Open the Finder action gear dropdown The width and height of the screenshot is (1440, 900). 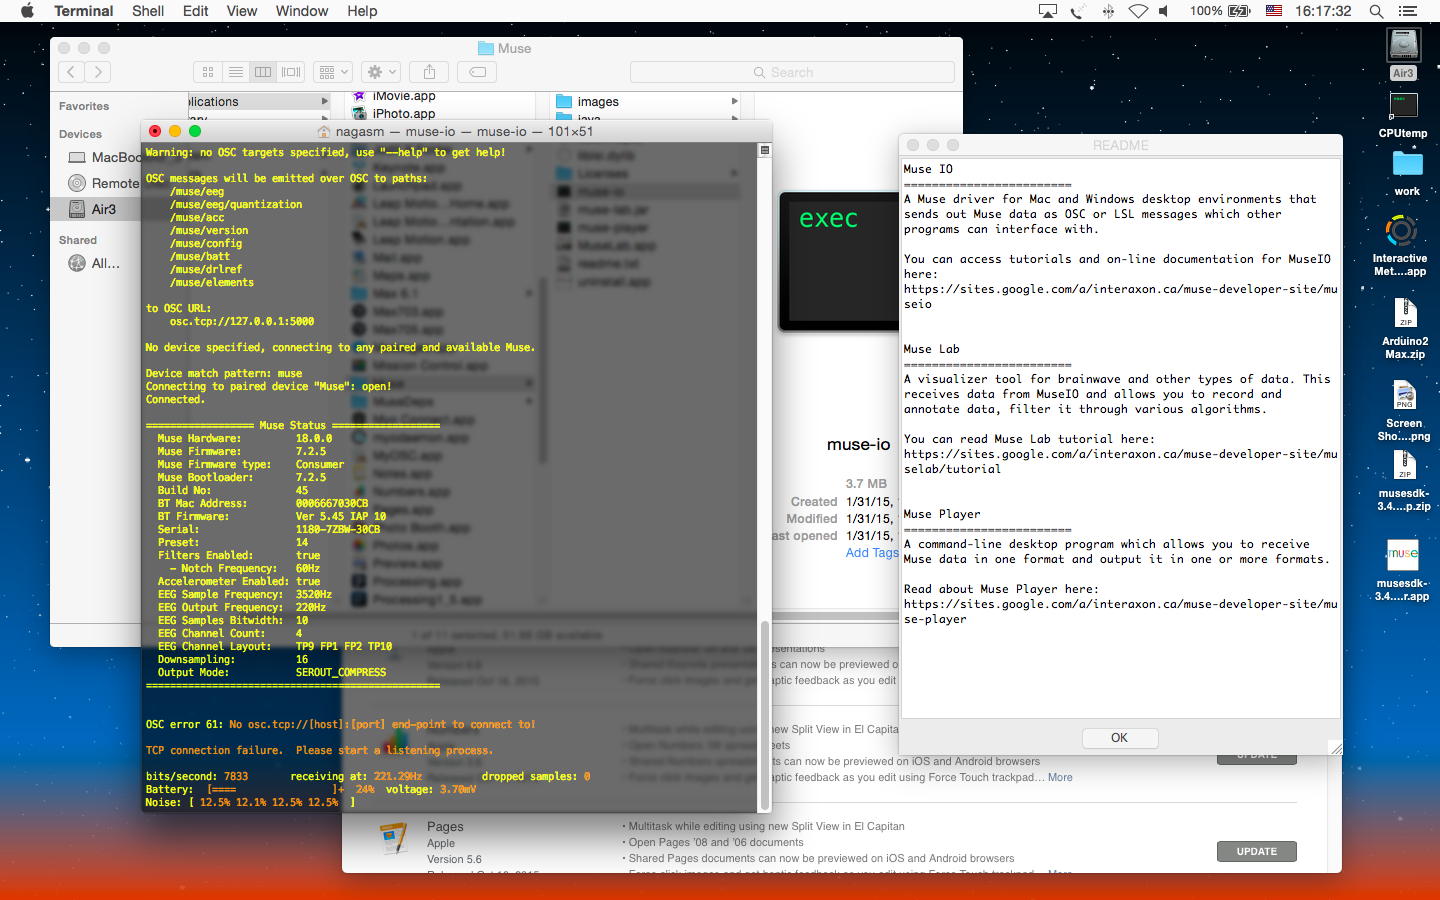click(381, 72)
